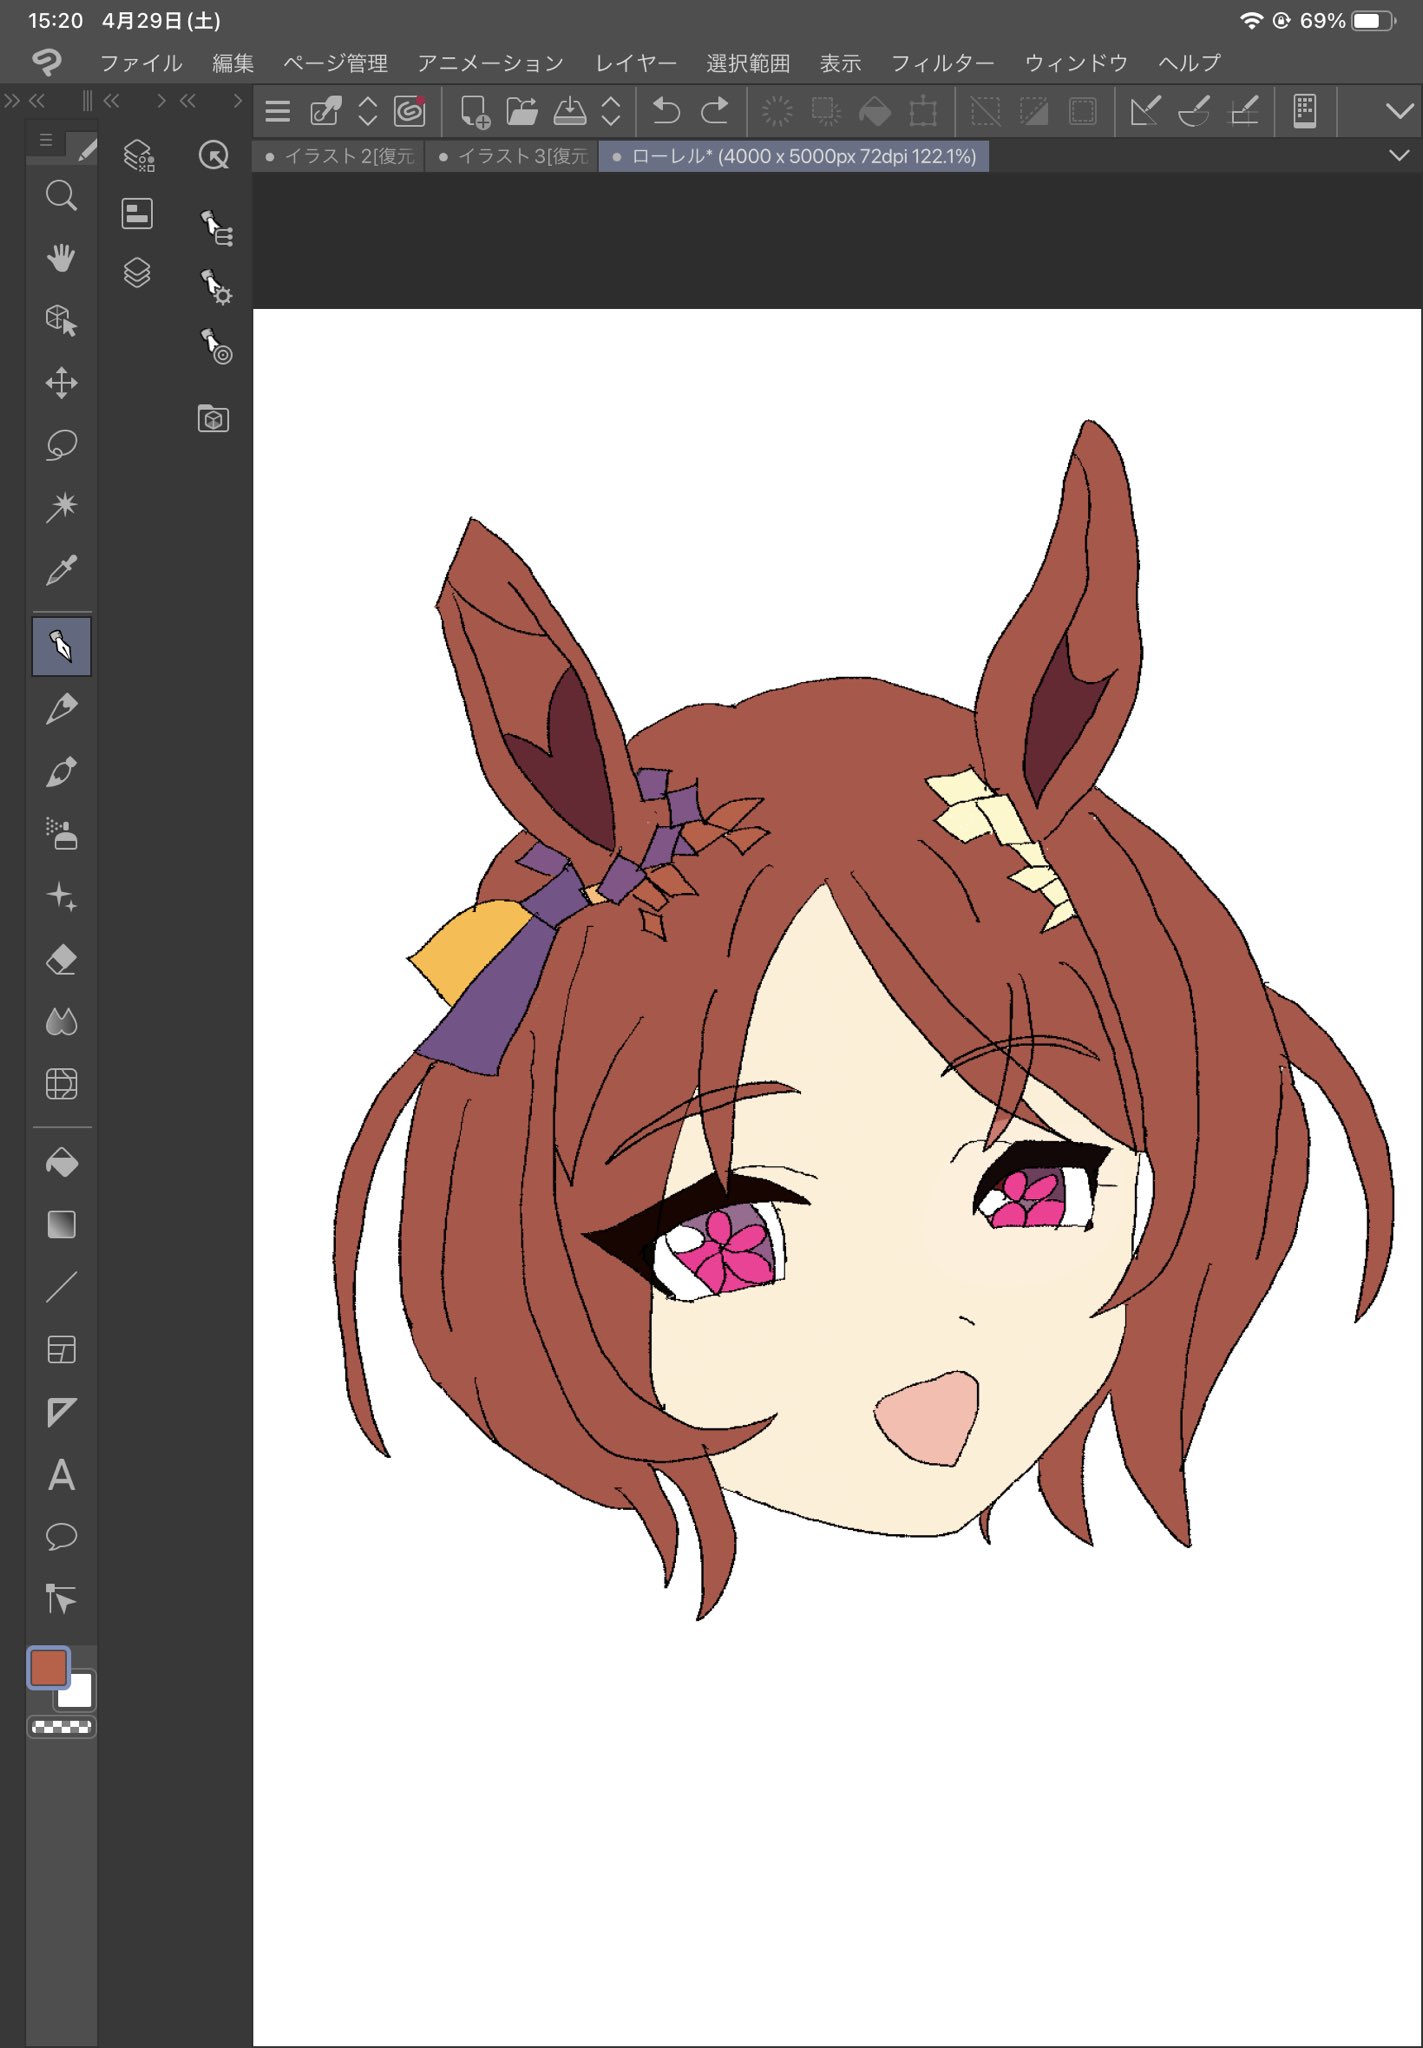Toggle Snap to Special Ruler
1423x2048 pixels.
[1194, 110]
